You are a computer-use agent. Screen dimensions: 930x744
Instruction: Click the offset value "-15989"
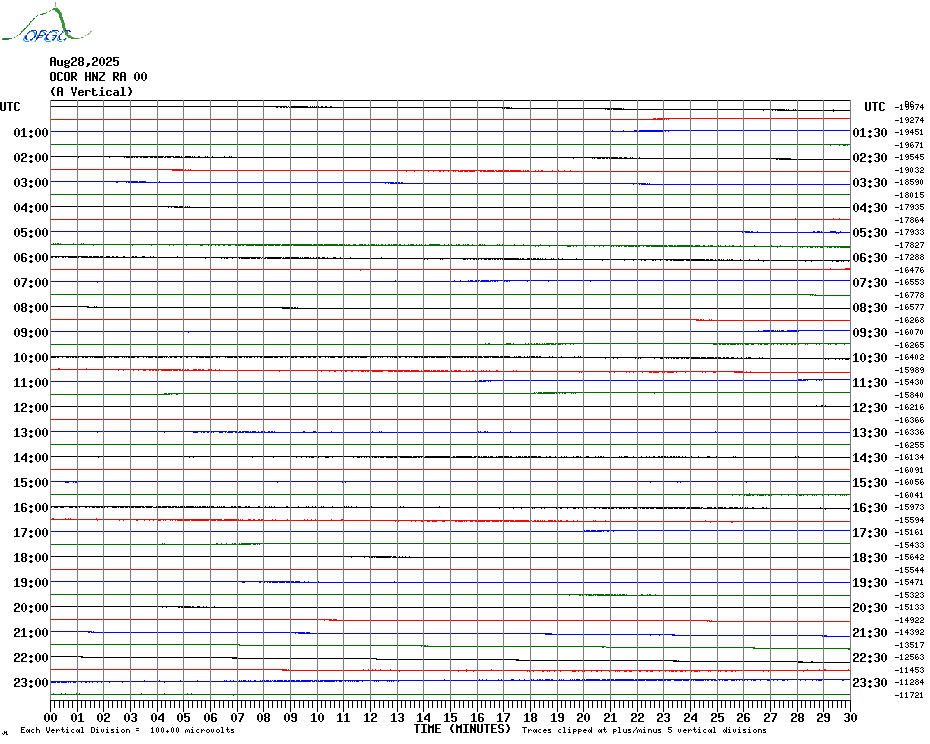pyautogui.click(x=909, y=370)
